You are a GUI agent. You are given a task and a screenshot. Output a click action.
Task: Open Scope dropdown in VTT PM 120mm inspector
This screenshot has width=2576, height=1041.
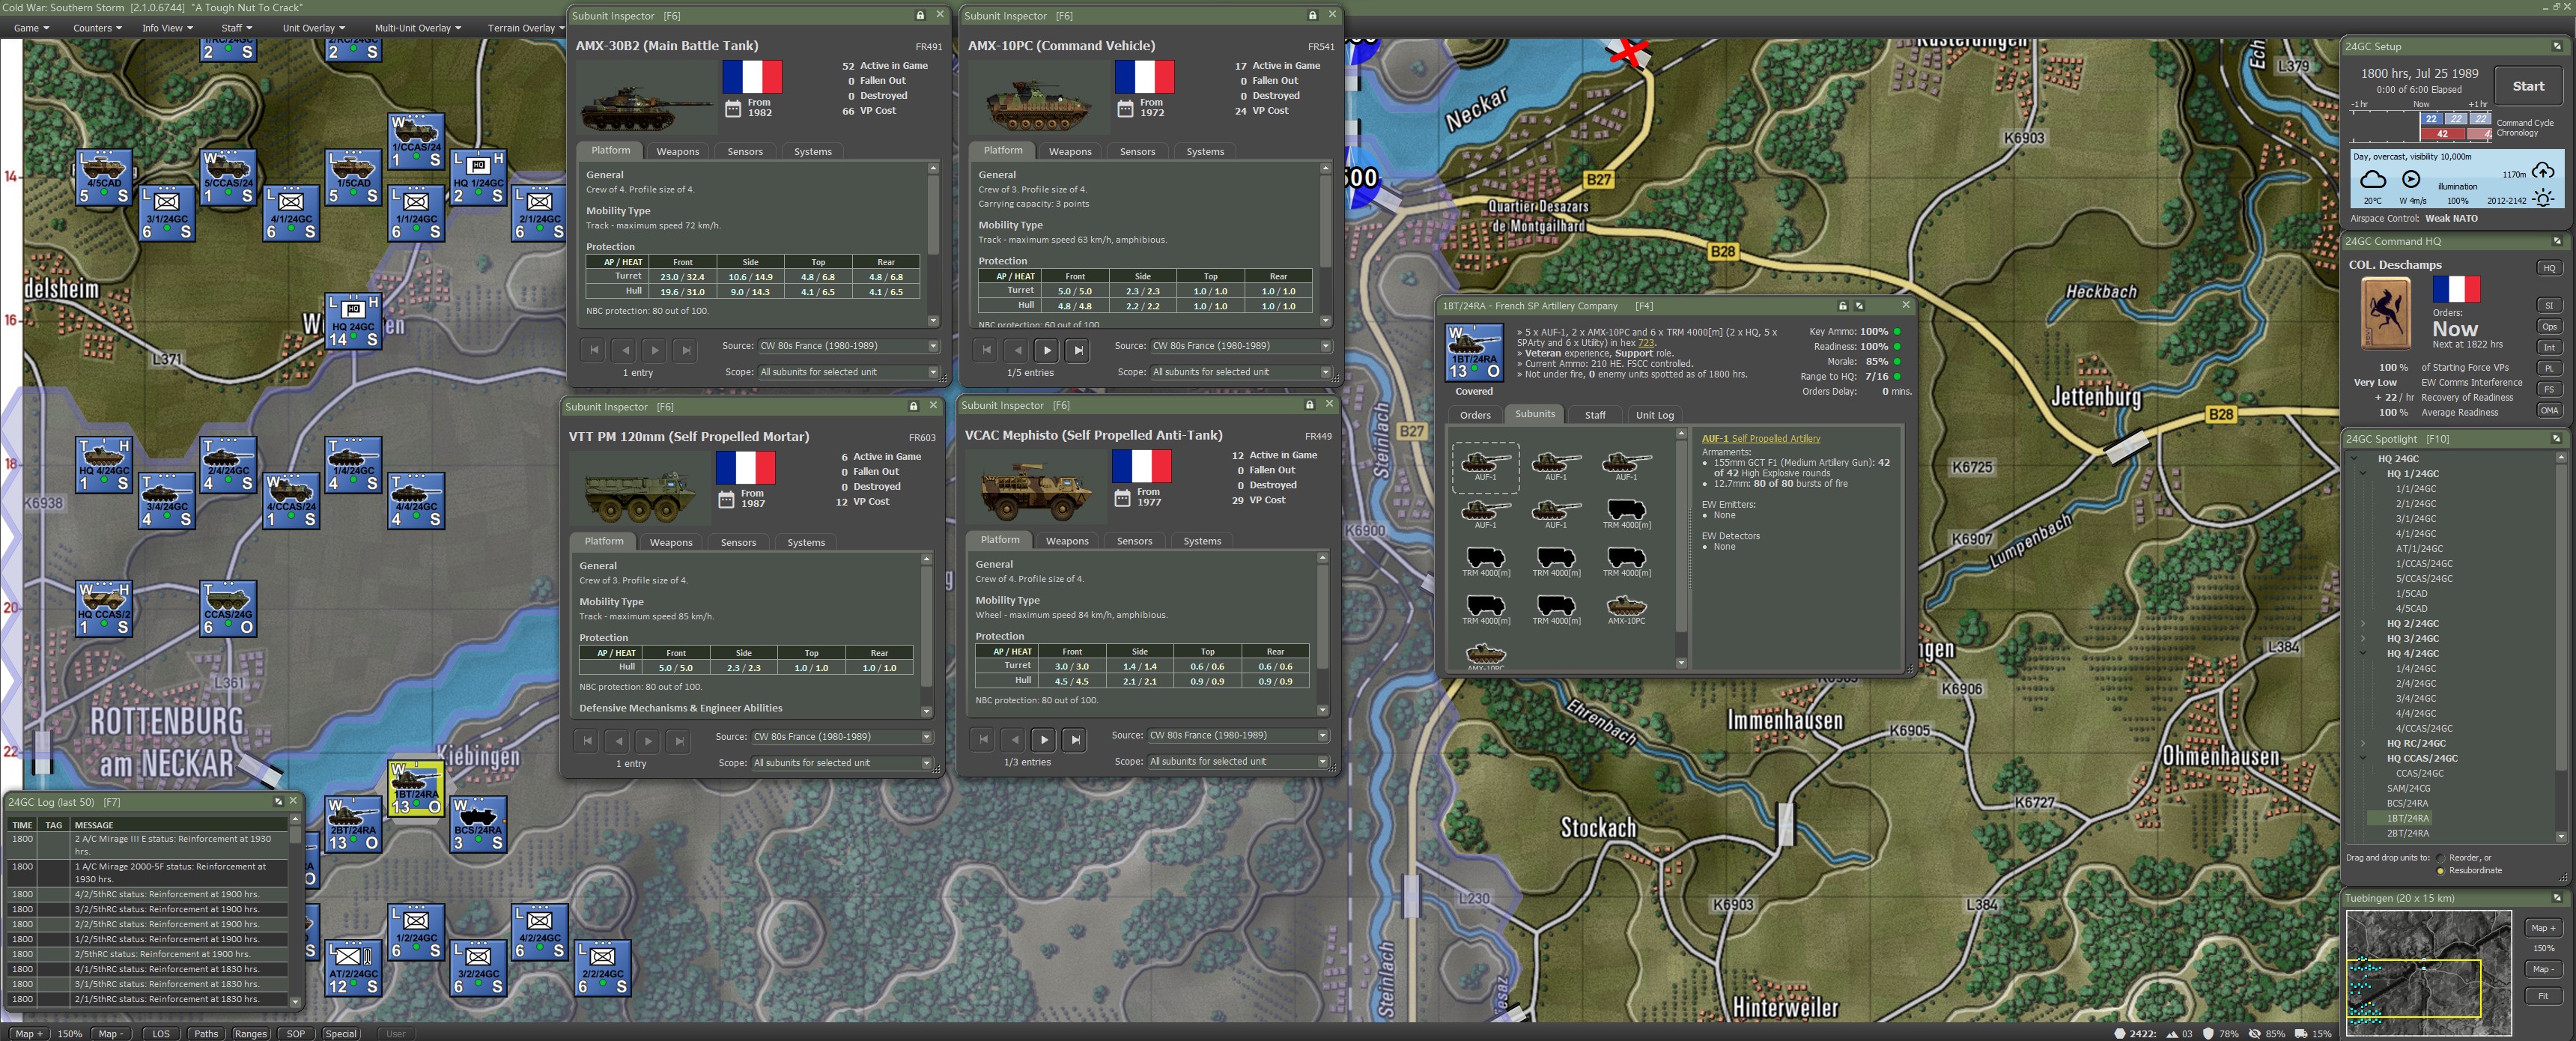842,763
